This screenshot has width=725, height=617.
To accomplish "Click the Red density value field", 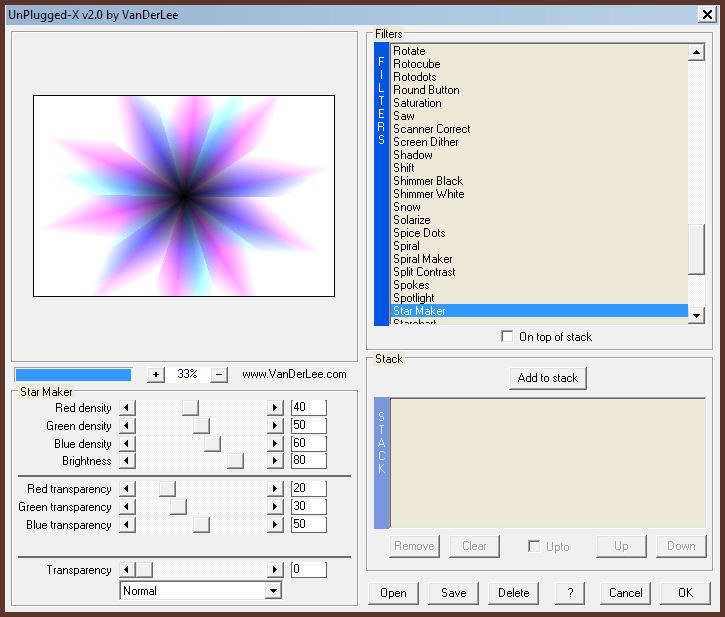I will pos(308,407).
